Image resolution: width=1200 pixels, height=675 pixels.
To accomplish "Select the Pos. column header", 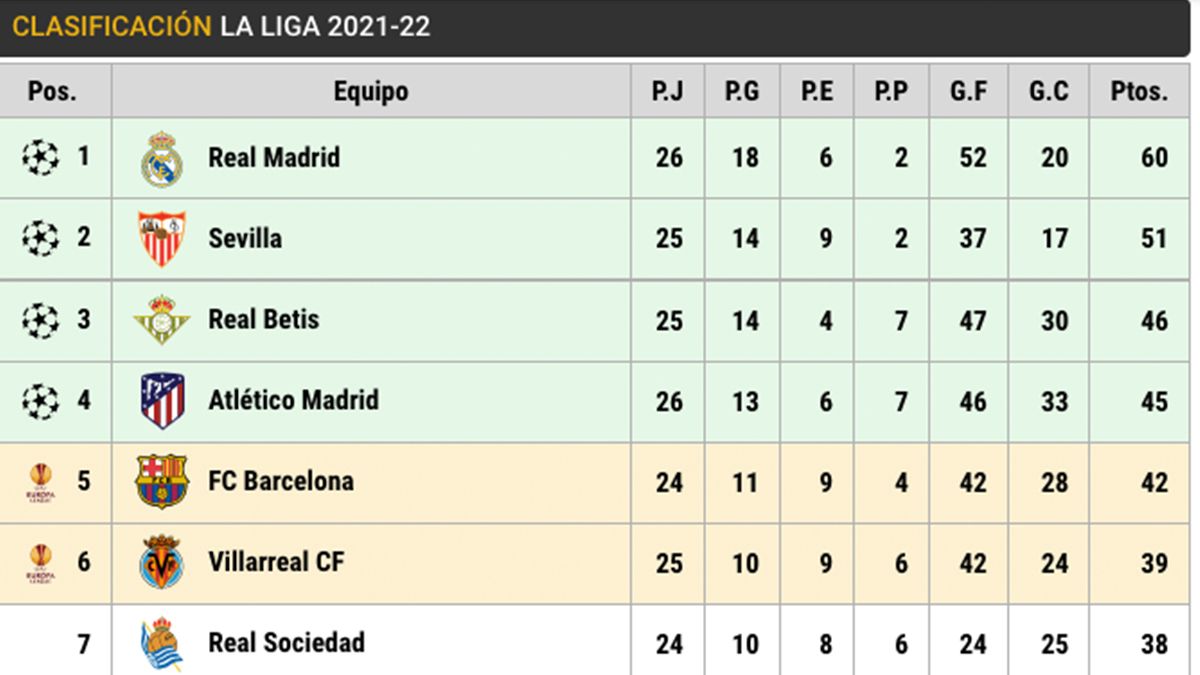I will coord(53,92).
